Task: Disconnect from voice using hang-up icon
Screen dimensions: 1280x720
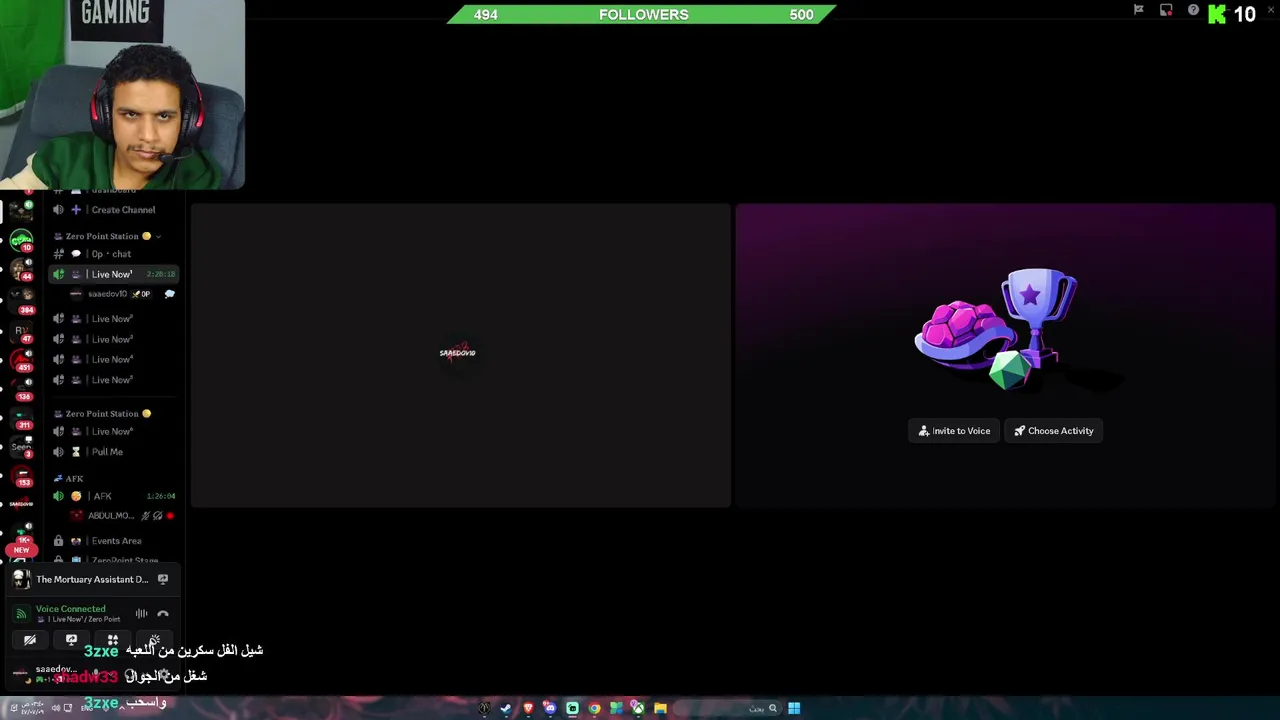Action: click(163, 614)
